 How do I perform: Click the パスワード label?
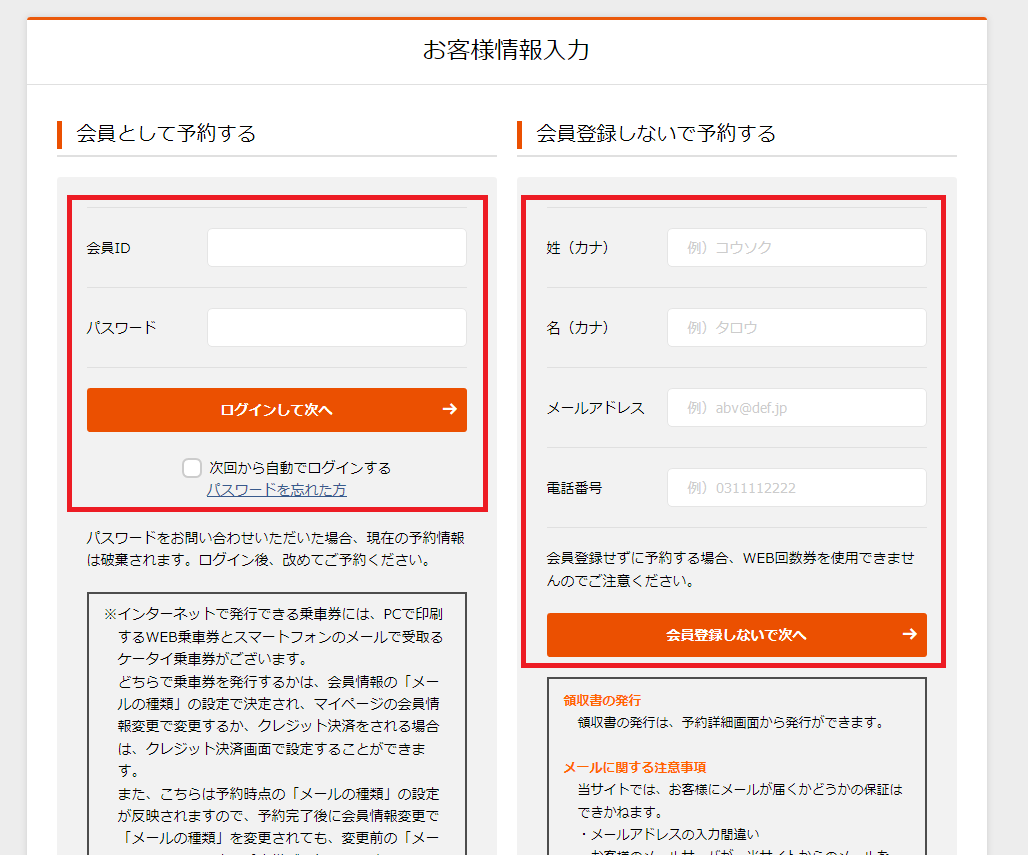(x=122, y=328)
